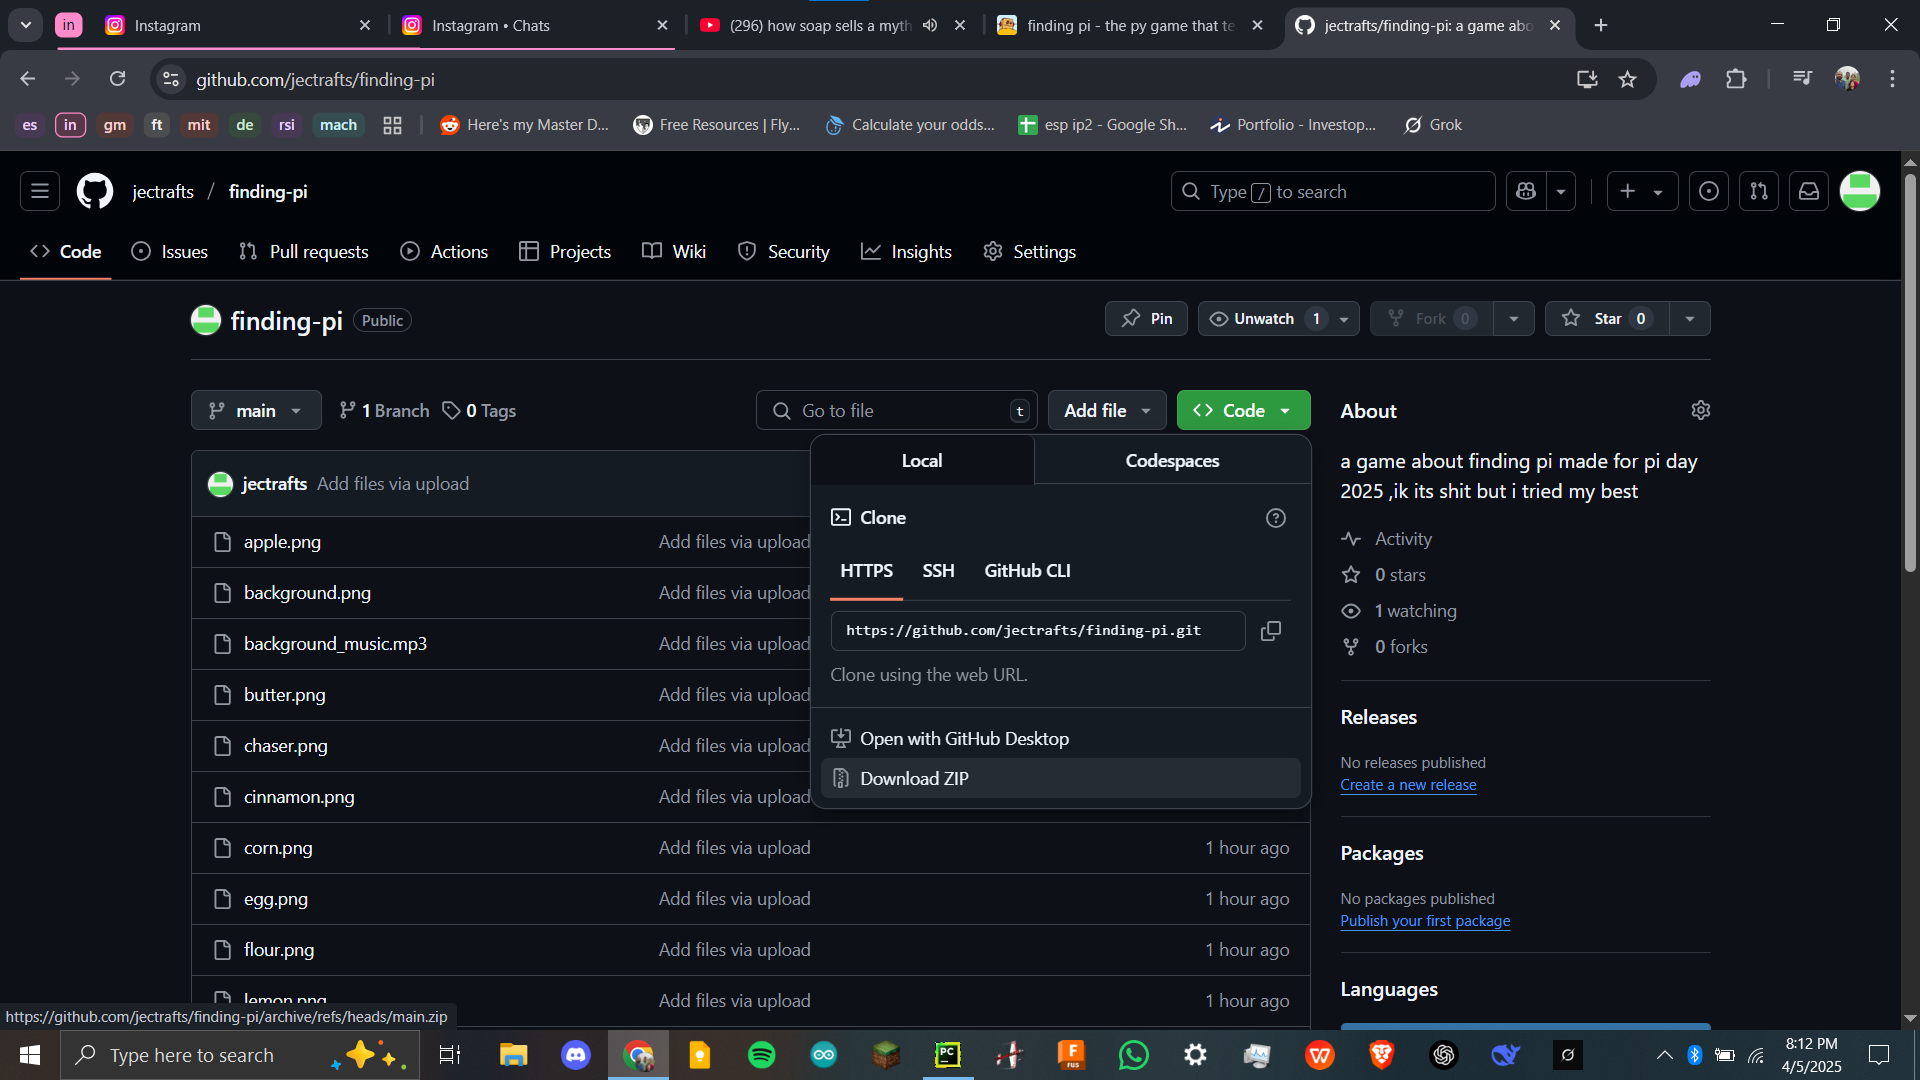The width and height of the screenshot is (1920, 1080).
Task: Open clone help question mark icon
Action: point(1276,518)
